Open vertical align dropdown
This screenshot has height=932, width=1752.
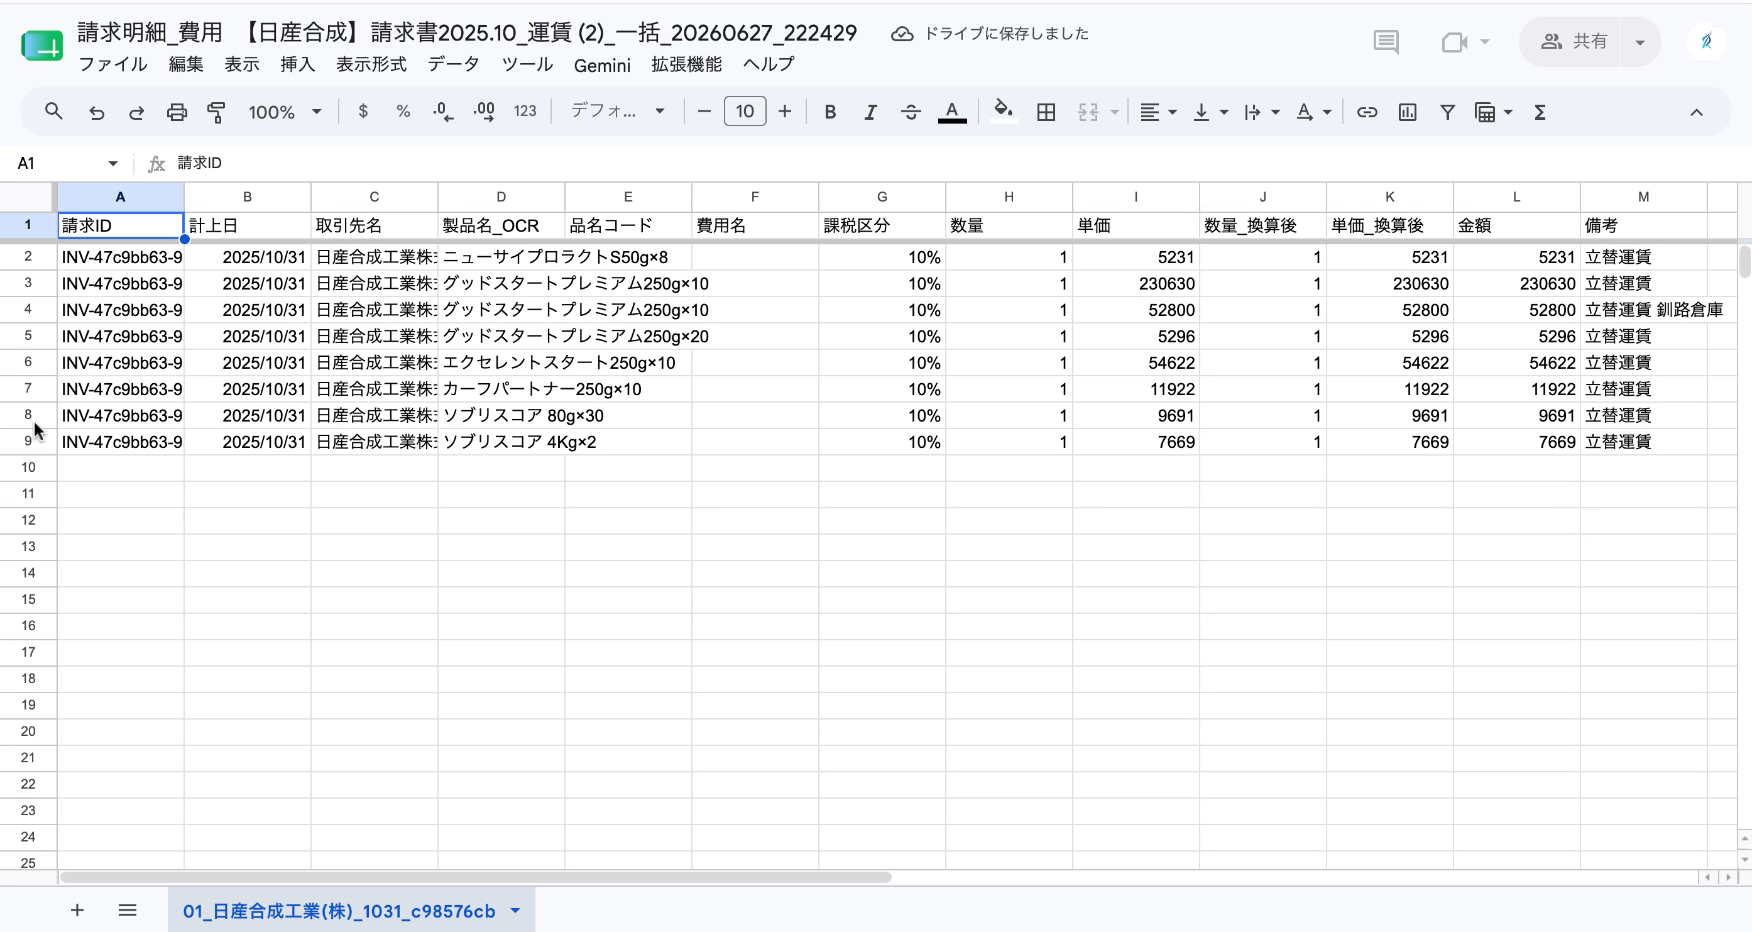coord(1211,112)
